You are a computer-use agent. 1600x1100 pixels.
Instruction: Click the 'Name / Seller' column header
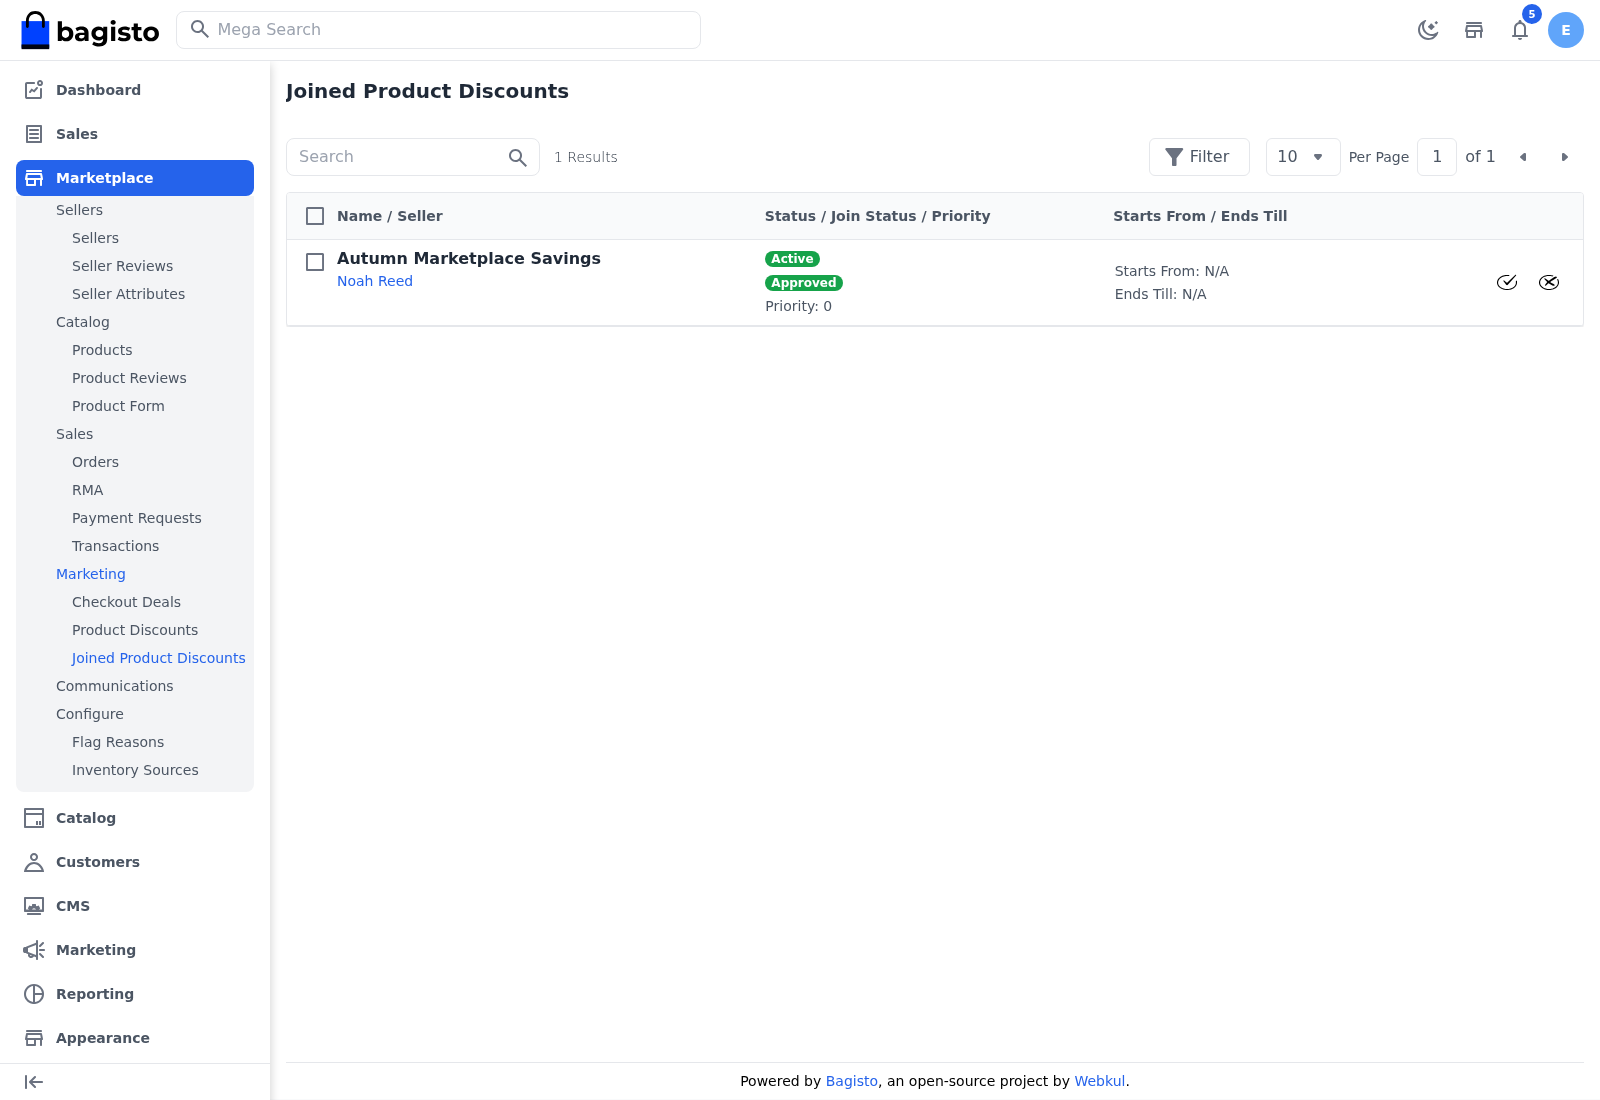(390, 216)
